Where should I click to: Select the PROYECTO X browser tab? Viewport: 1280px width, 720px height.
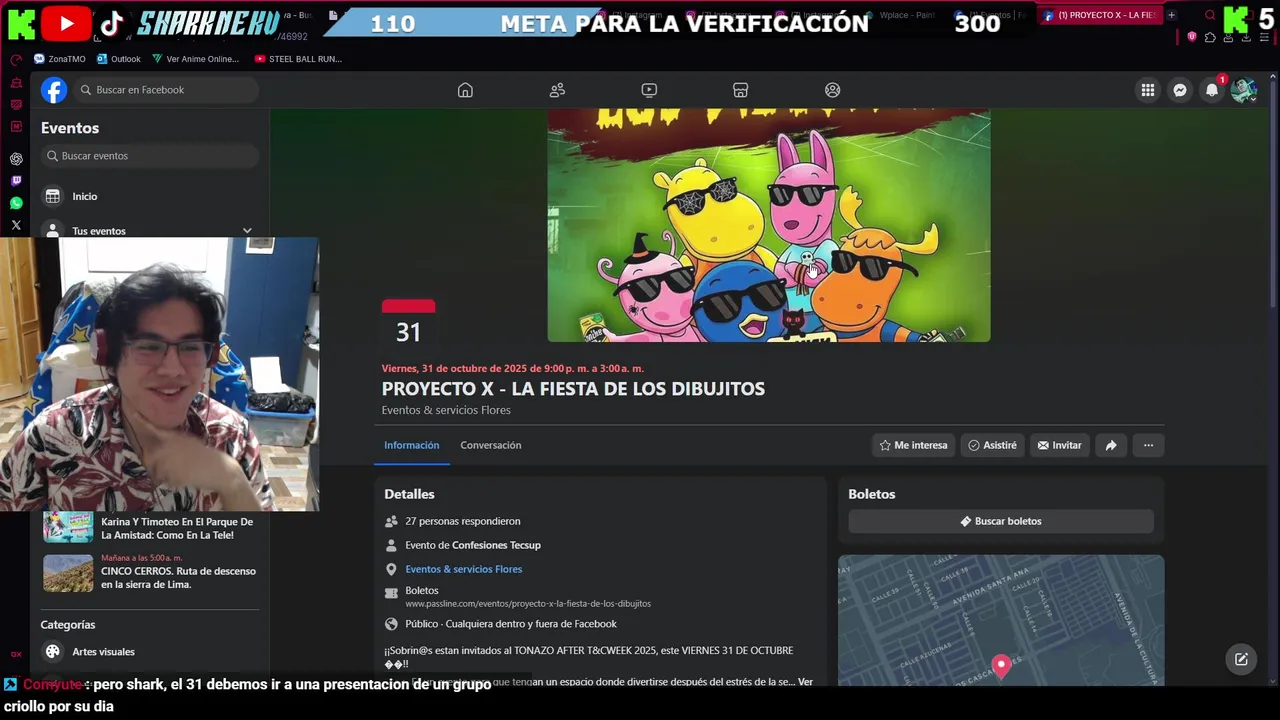pos(1099,15)
